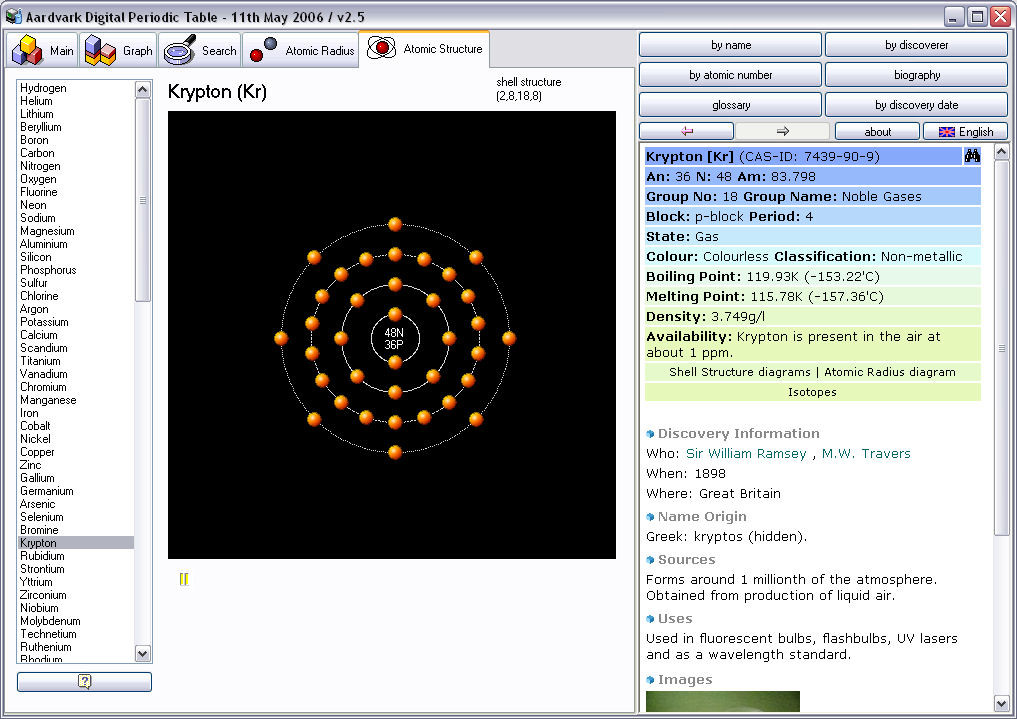Click element list scroll down arrow

point(143,653)
